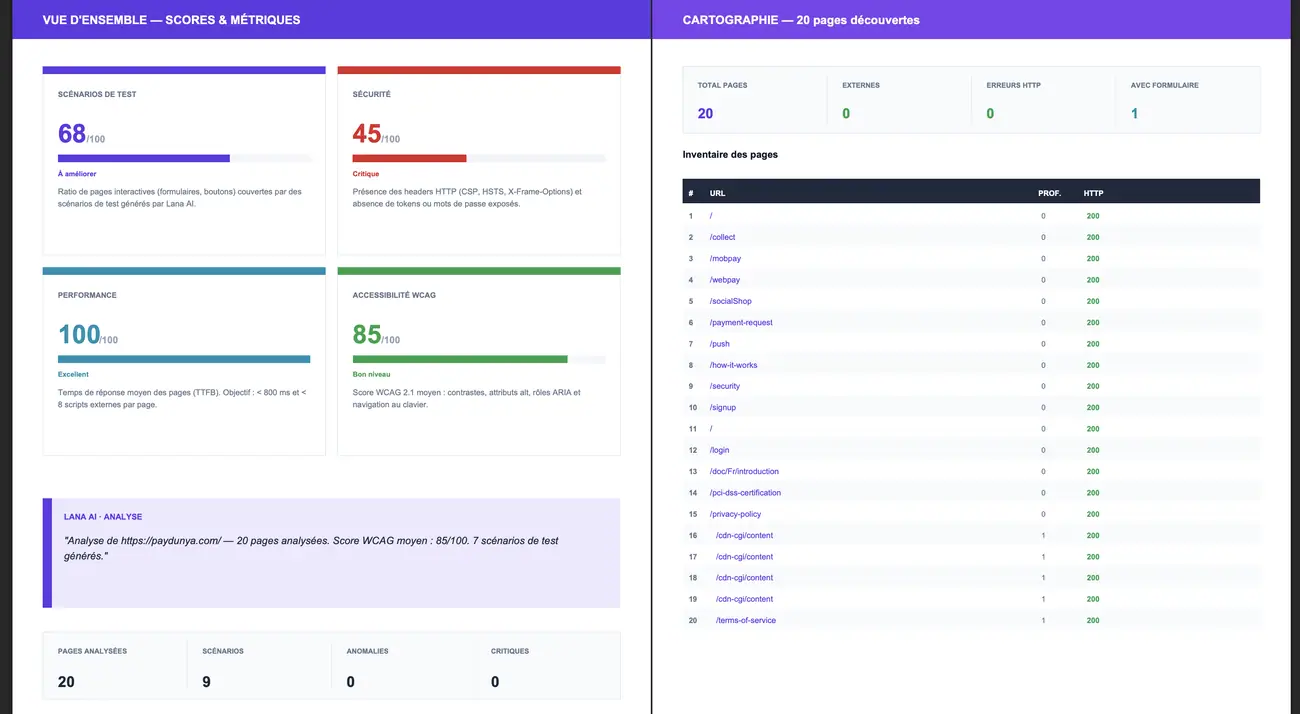Select the 68/100 test scenario score
1300x714 pixels.
[81, 134]
